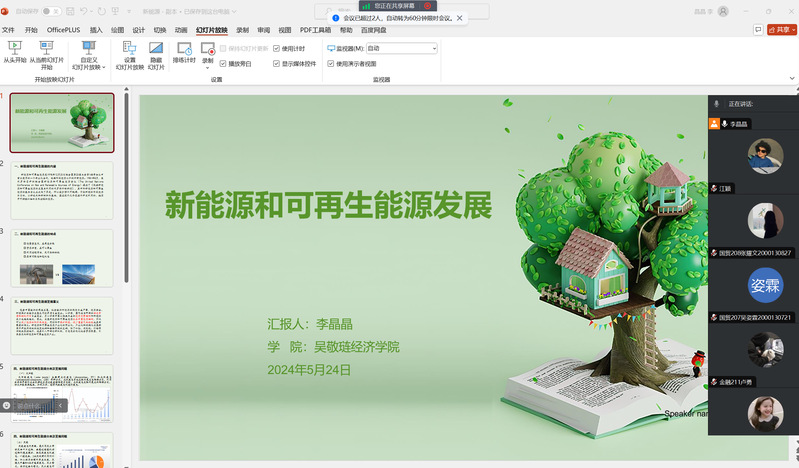Image resolution: width=799 pixels, height=468 pixels.
Task: Toggle 播放旁白 checkbox
Action: (223, 63)
